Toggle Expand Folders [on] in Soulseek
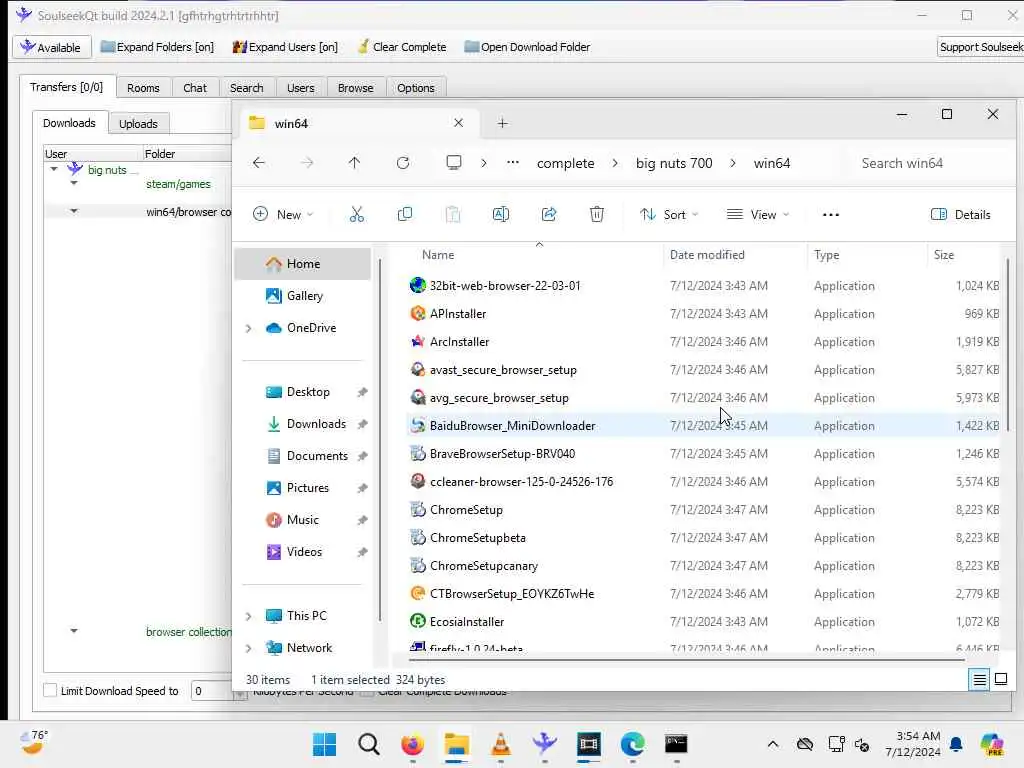This screenshot has height=768, width=1024. pyautogui.click(x=157, y=47)
